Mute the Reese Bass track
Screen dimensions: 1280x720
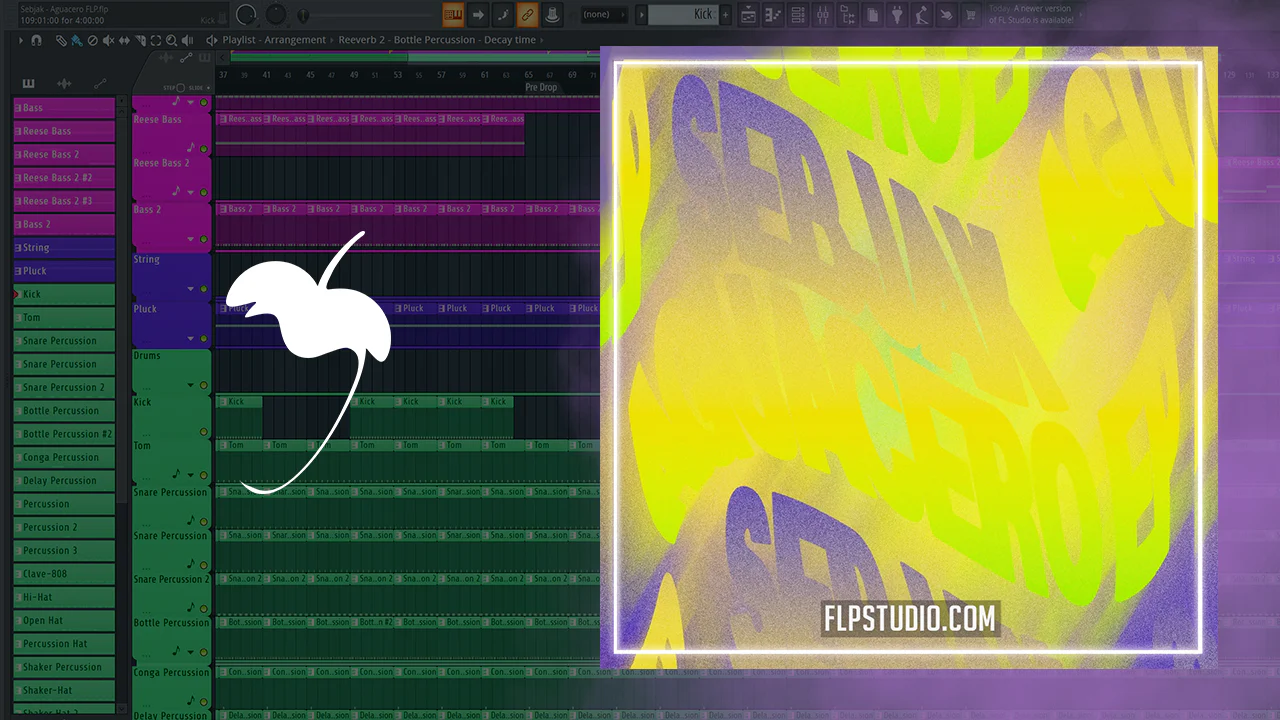click(x=204, y=149)
